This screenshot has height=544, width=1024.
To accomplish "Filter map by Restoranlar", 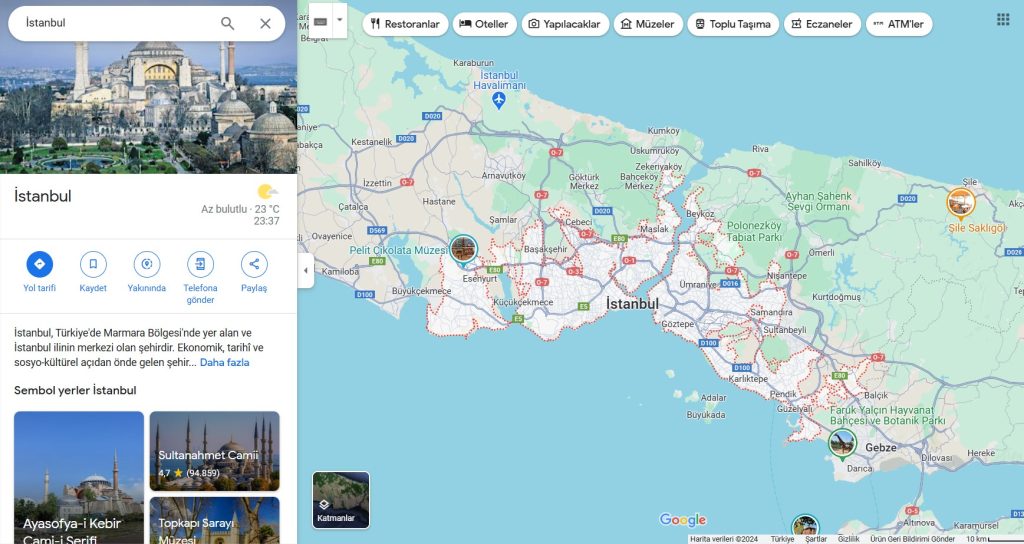I will (x=406, y=24).
